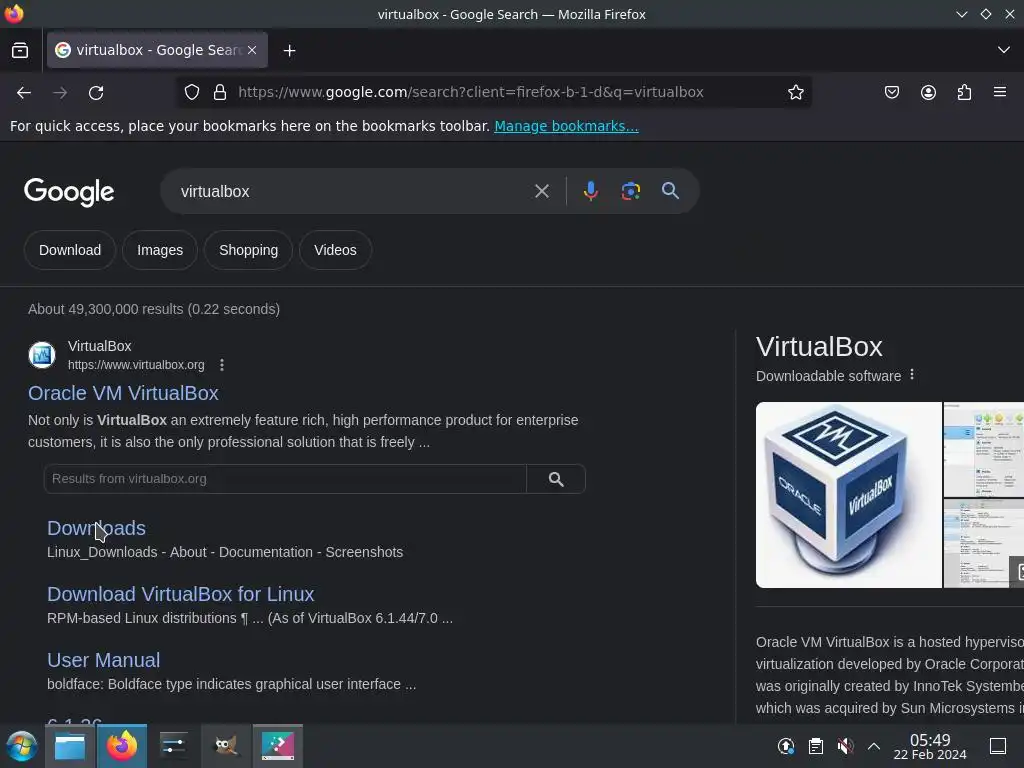Screen dimensions: 1024x768
Task: Select the Shopping filter chip
Action: pos(248,250)
